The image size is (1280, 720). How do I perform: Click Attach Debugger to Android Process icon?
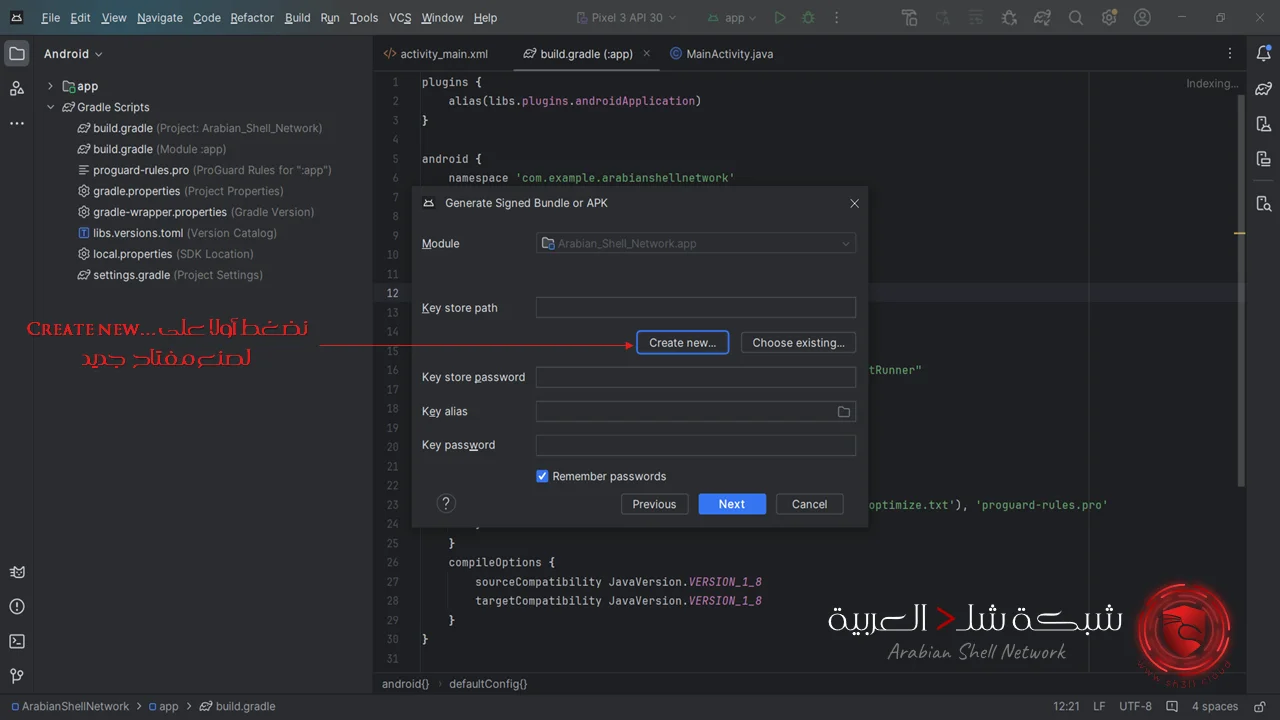(1009, 18)
